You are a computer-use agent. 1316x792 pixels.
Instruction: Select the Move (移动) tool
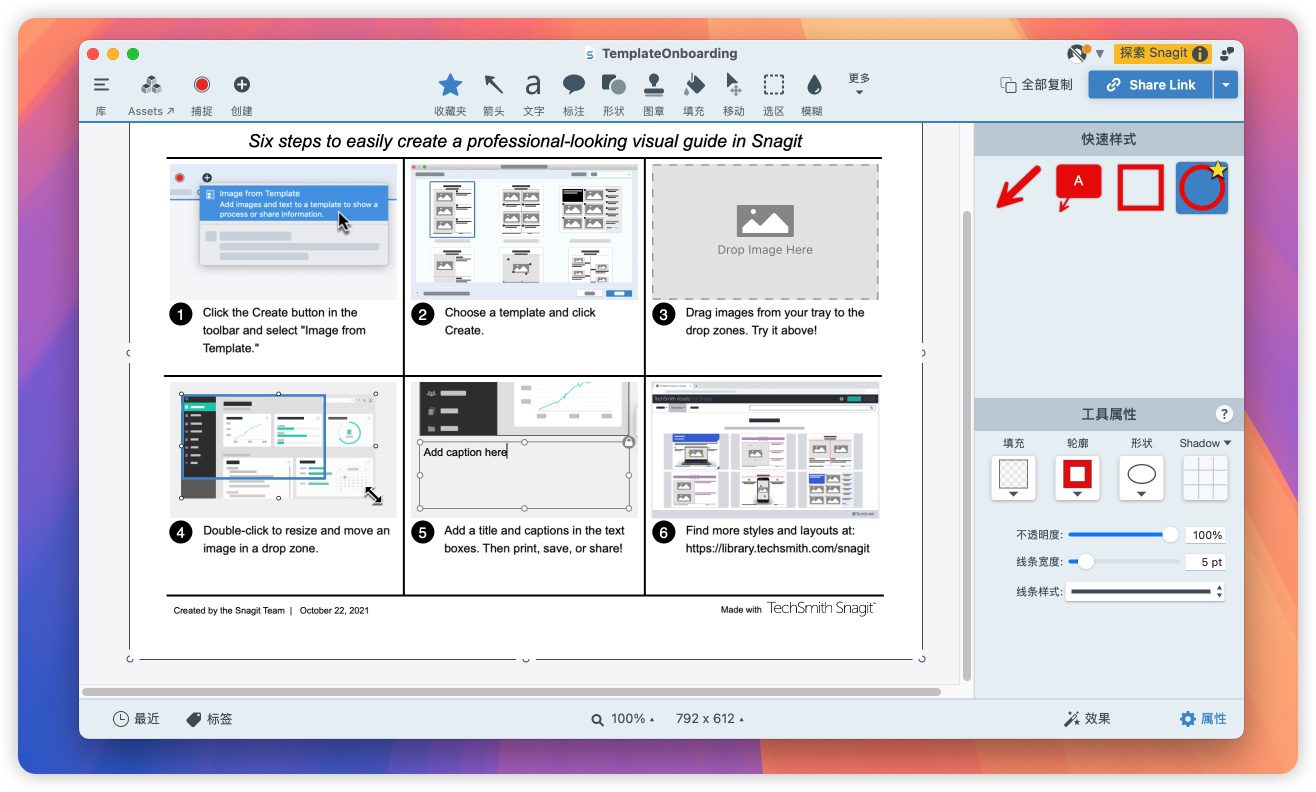pyautogui.click(x=734, y=94)
